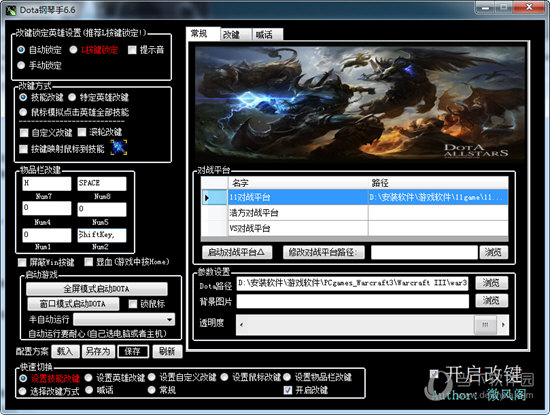Click the Num2 field containing ShiftKey
The image size is (550, 415).
click(x=102, y=235)
